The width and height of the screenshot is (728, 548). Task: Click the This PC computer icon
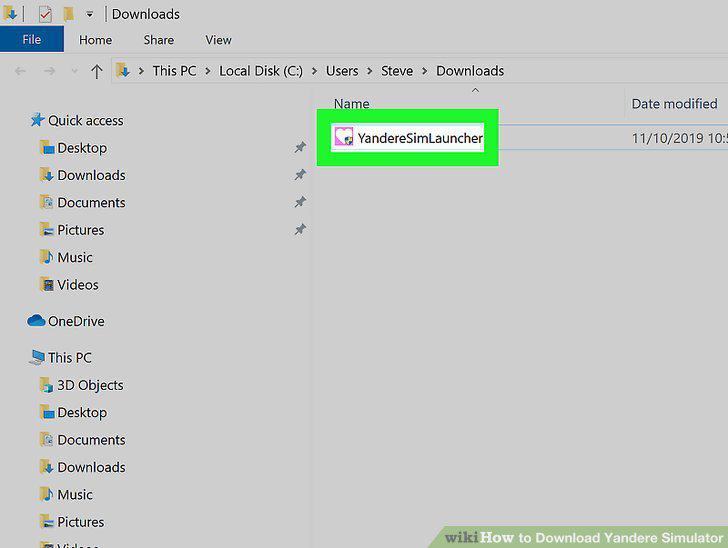(37, 358)
